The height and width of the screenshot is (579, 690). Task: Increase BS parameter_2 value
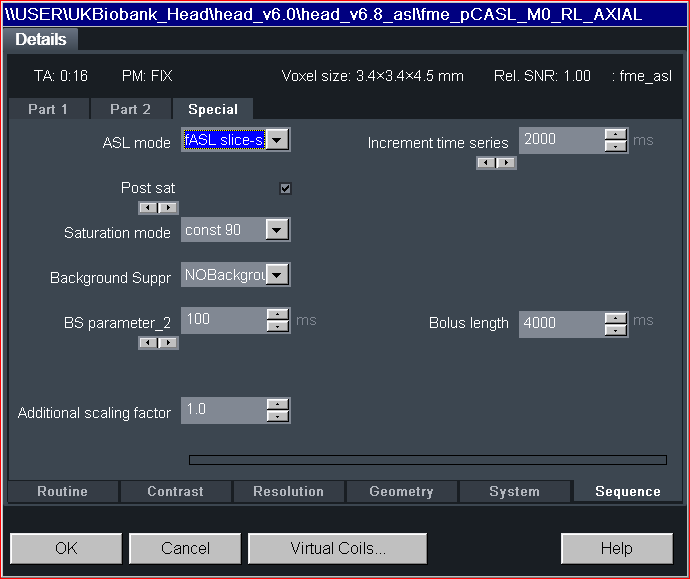tap(278, 315)
